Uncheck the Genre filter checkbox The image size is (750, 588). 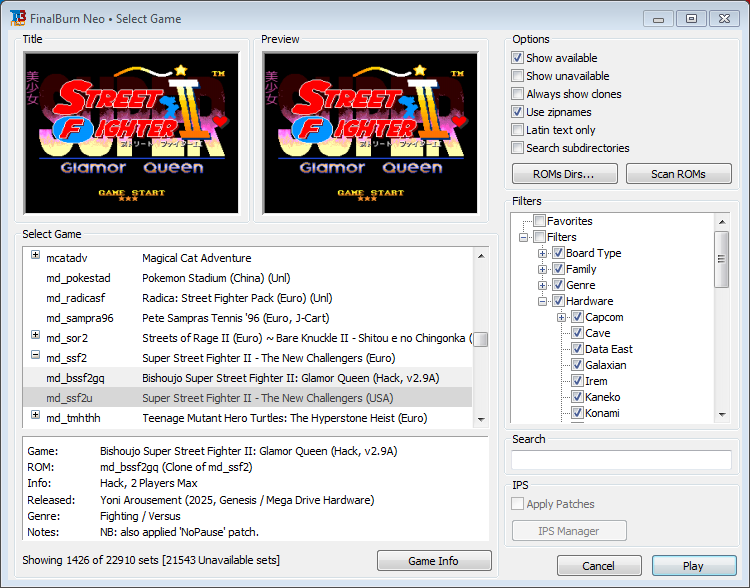tap(558, 285)
